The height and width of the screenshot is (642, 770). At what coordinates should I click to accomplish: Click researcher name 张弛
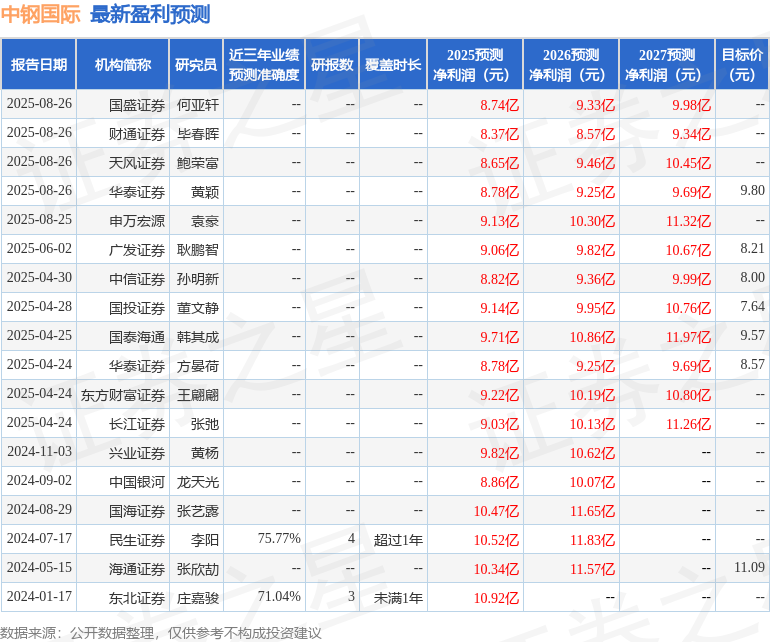[205, 424]
